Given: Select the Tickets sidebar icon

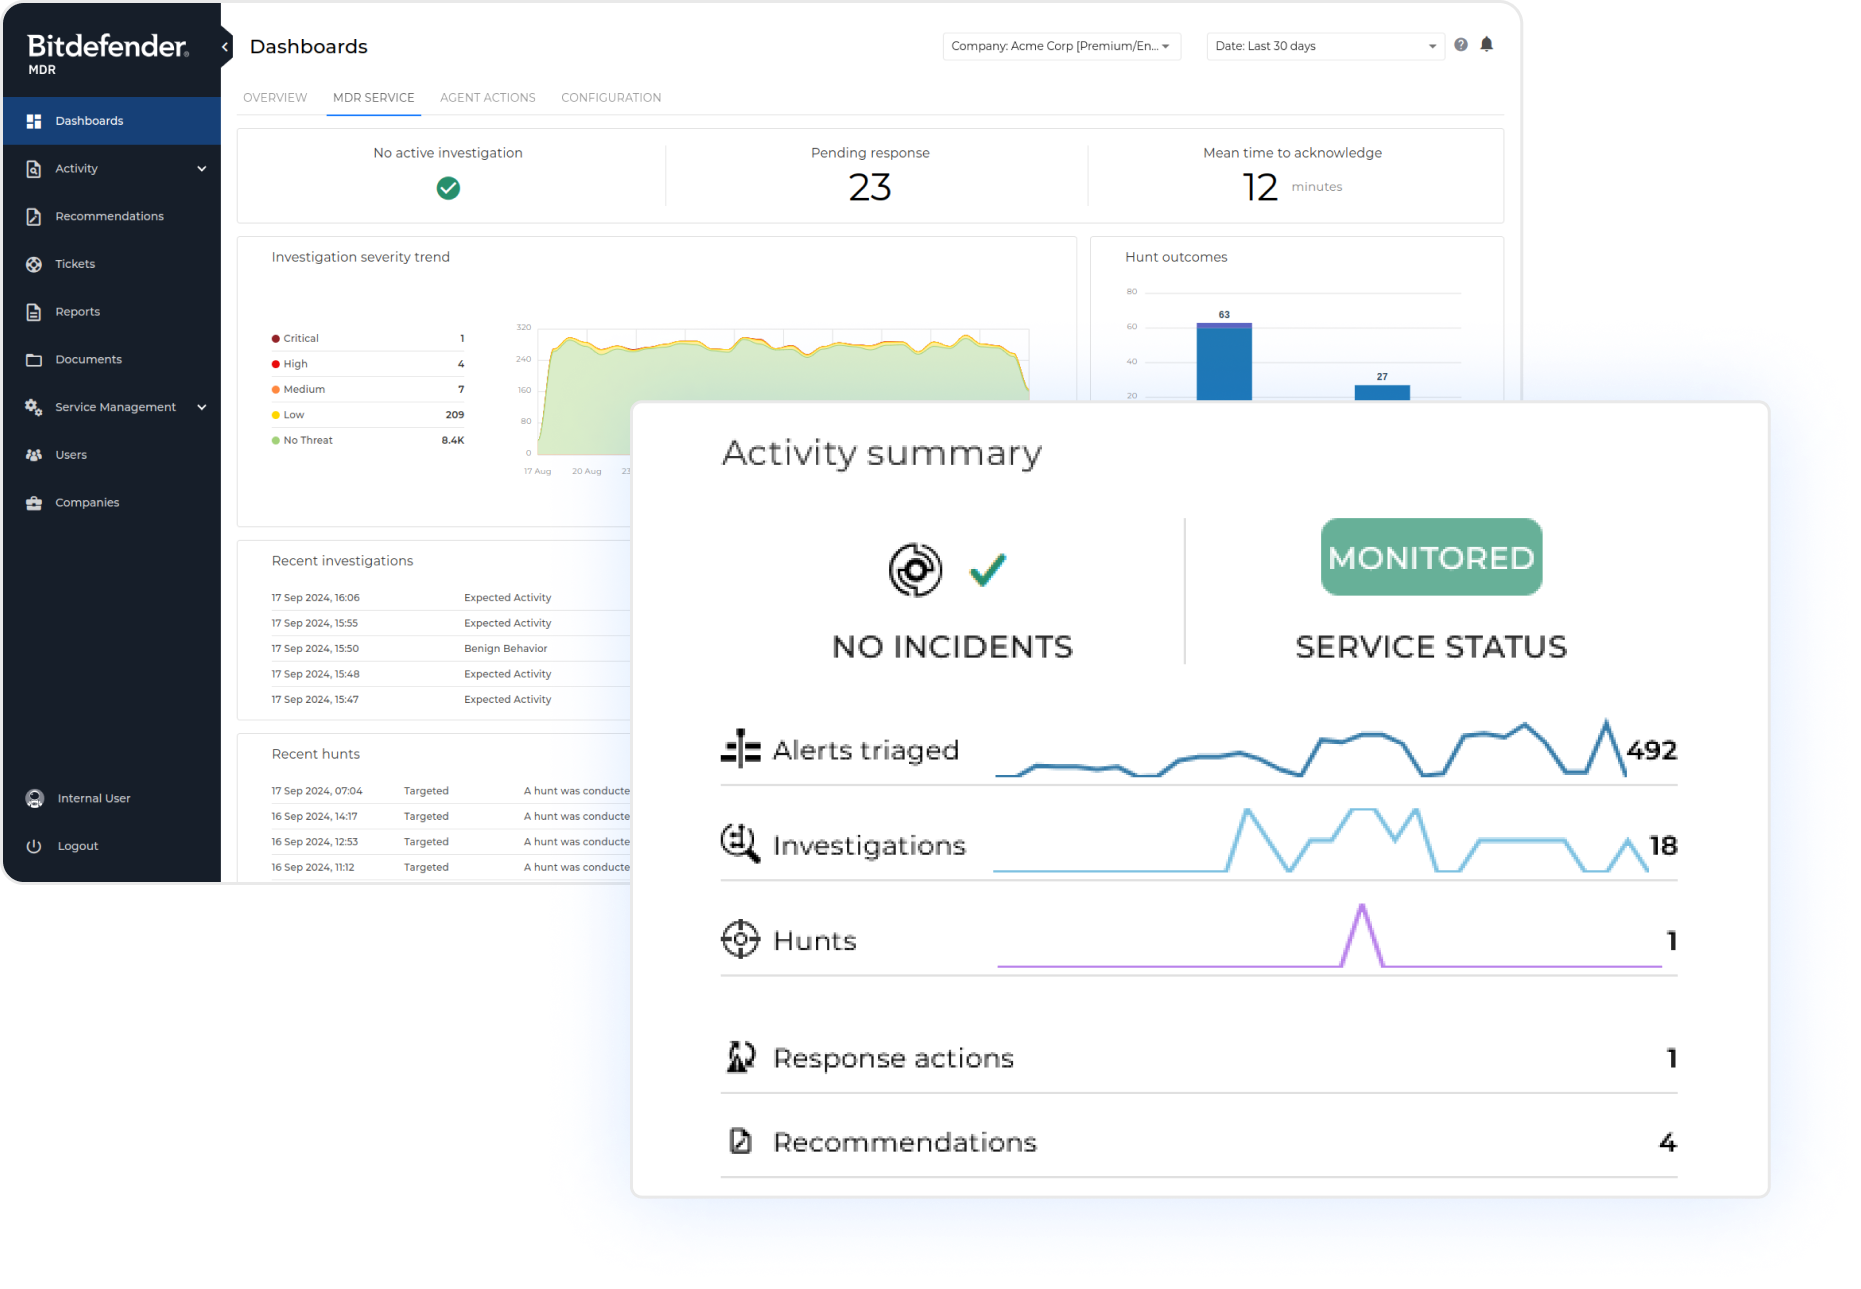Looking at the screenshot, I should [34, 264].
